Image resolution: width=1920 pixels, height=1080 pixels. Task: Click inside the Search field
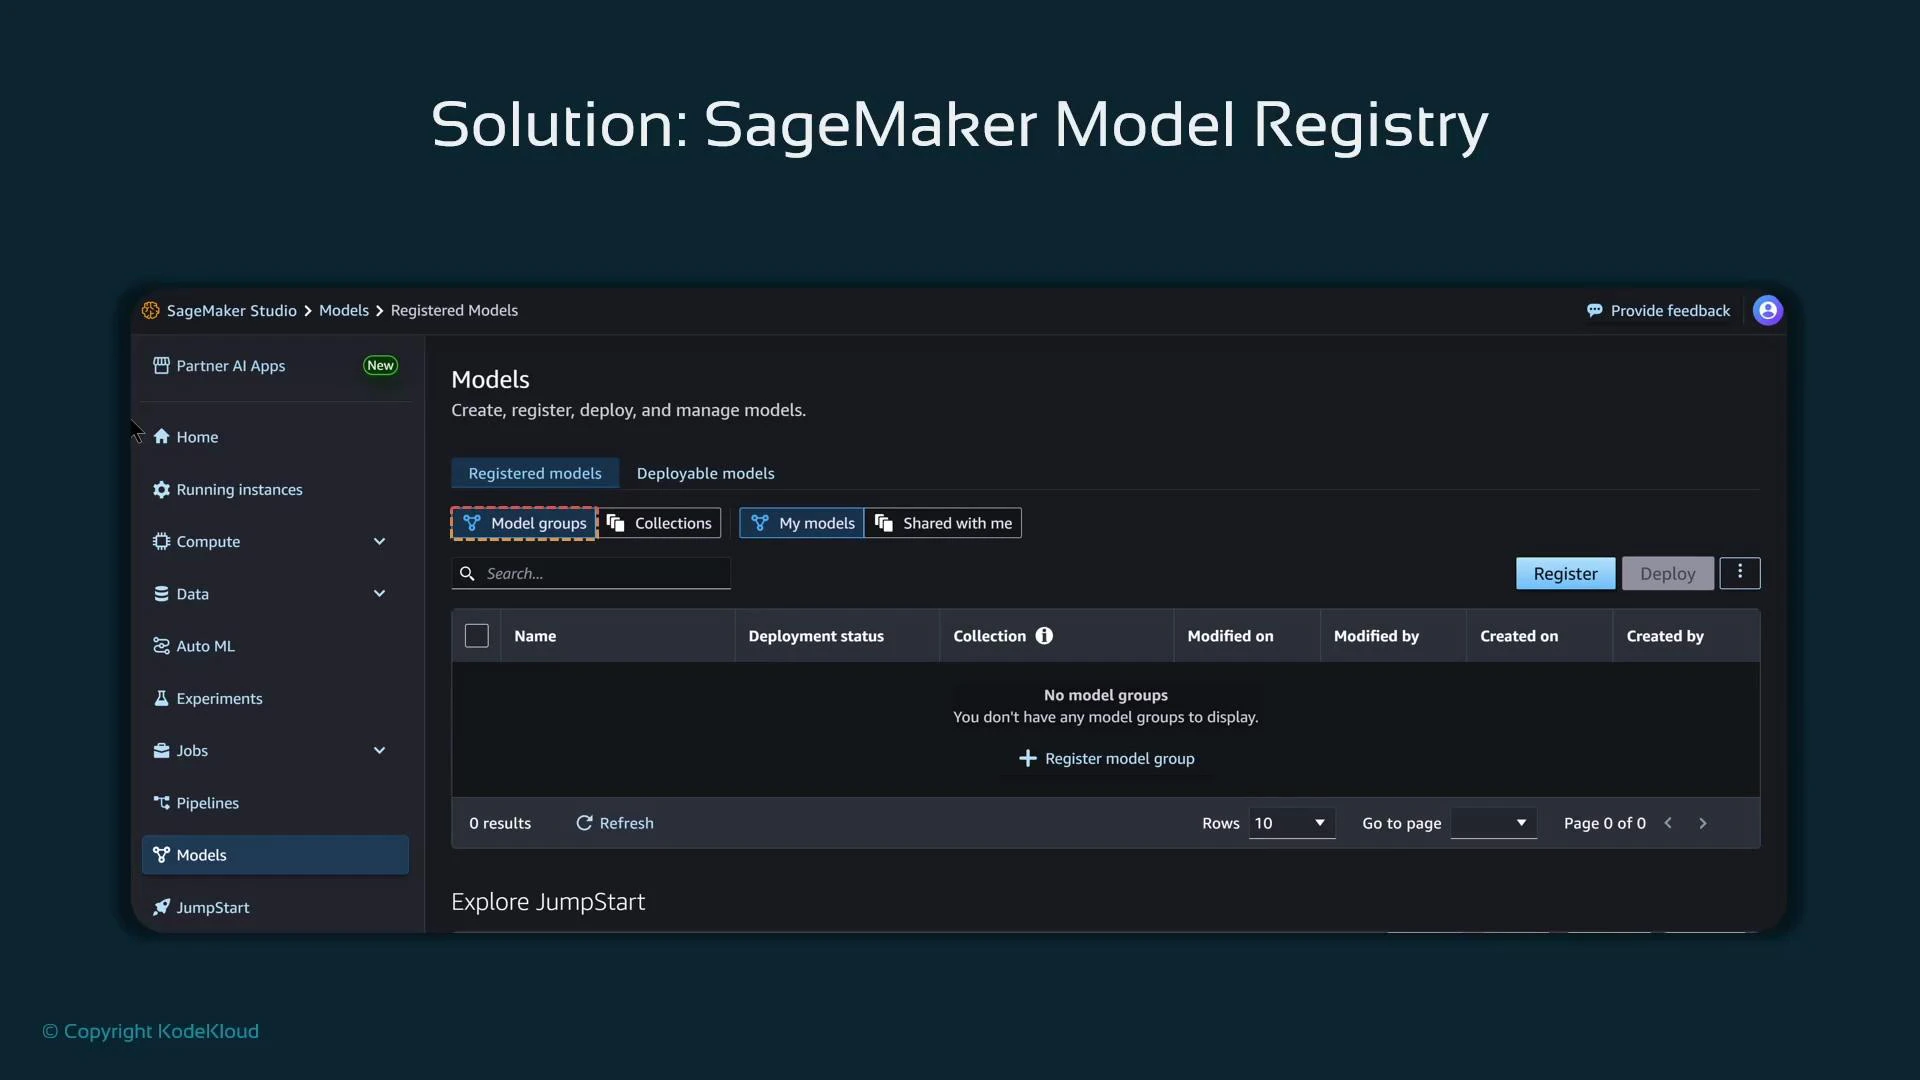click(590, 573)
